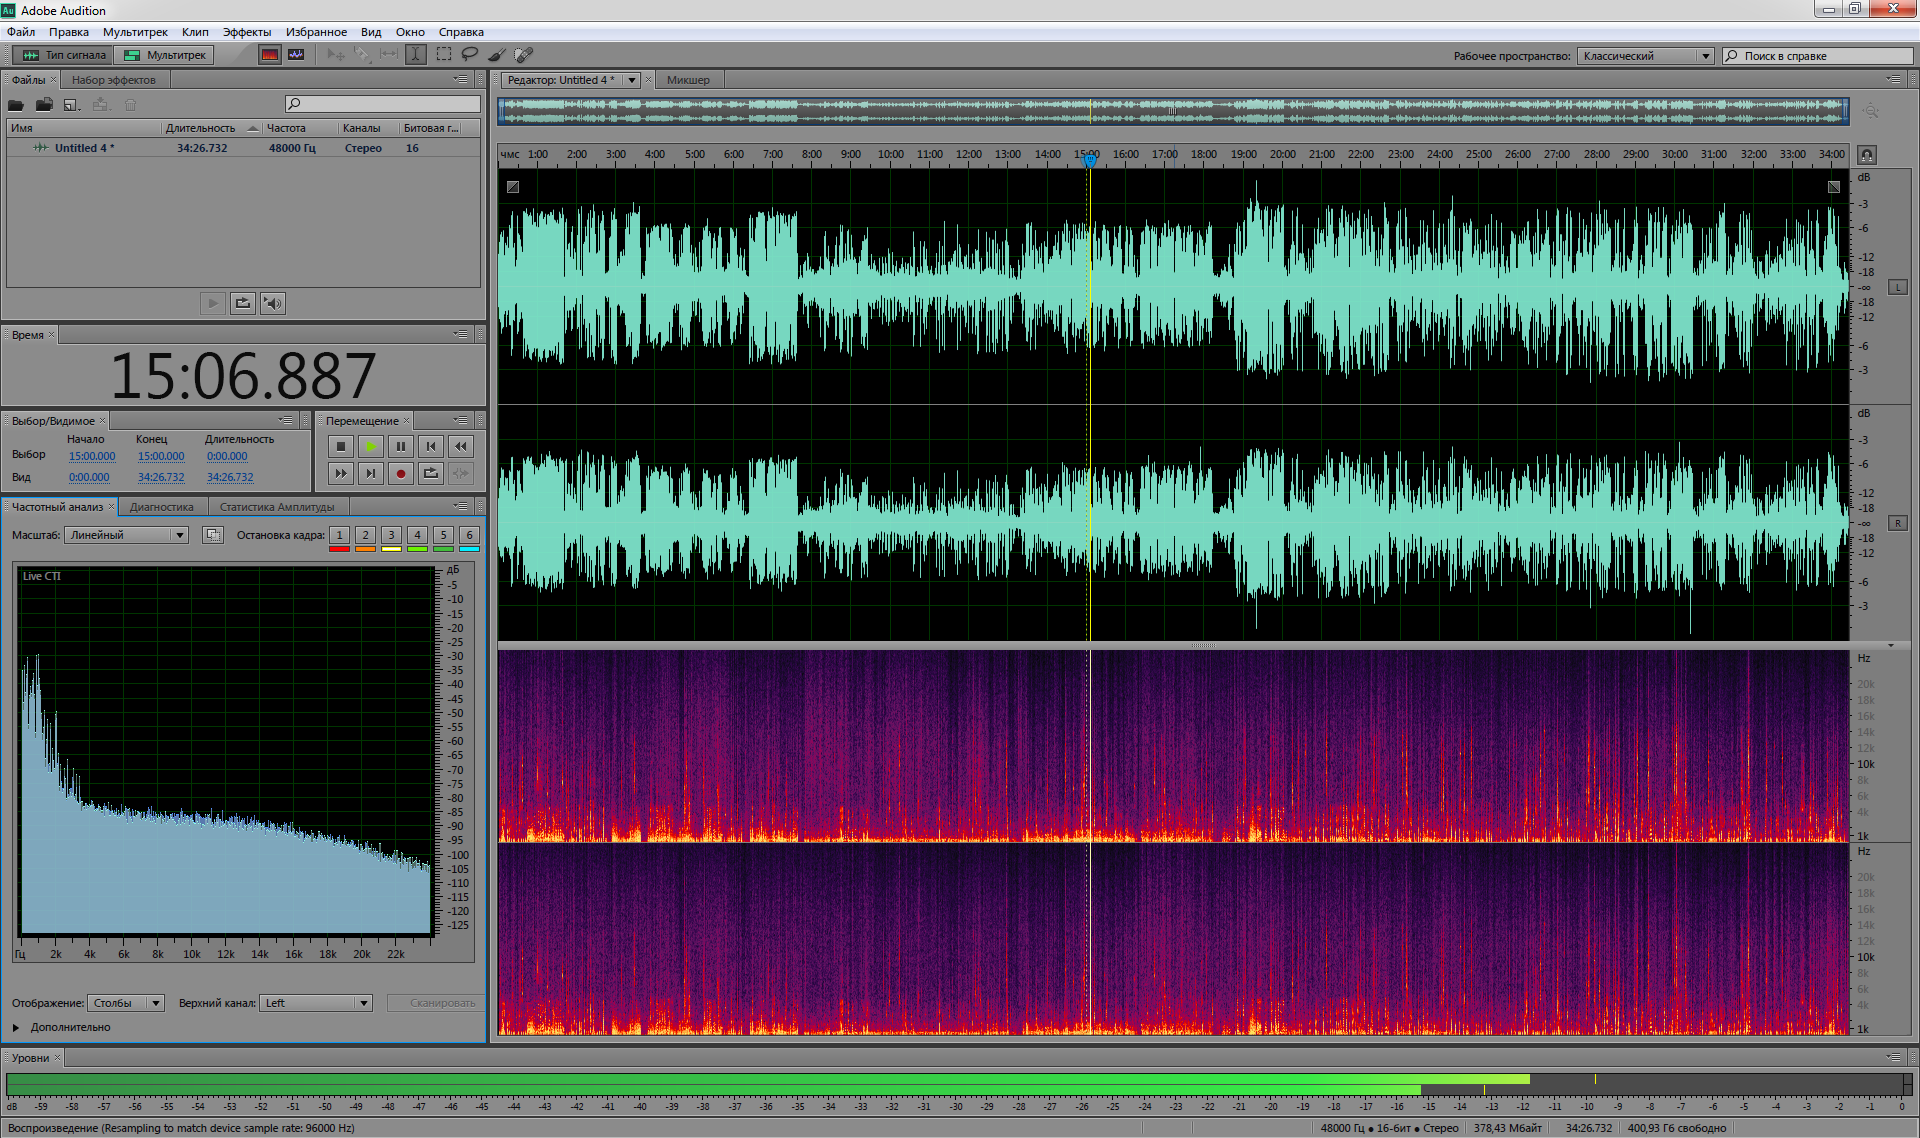
Task: Select the Paintbrush selection tool
Action: (x=497, y=55)
